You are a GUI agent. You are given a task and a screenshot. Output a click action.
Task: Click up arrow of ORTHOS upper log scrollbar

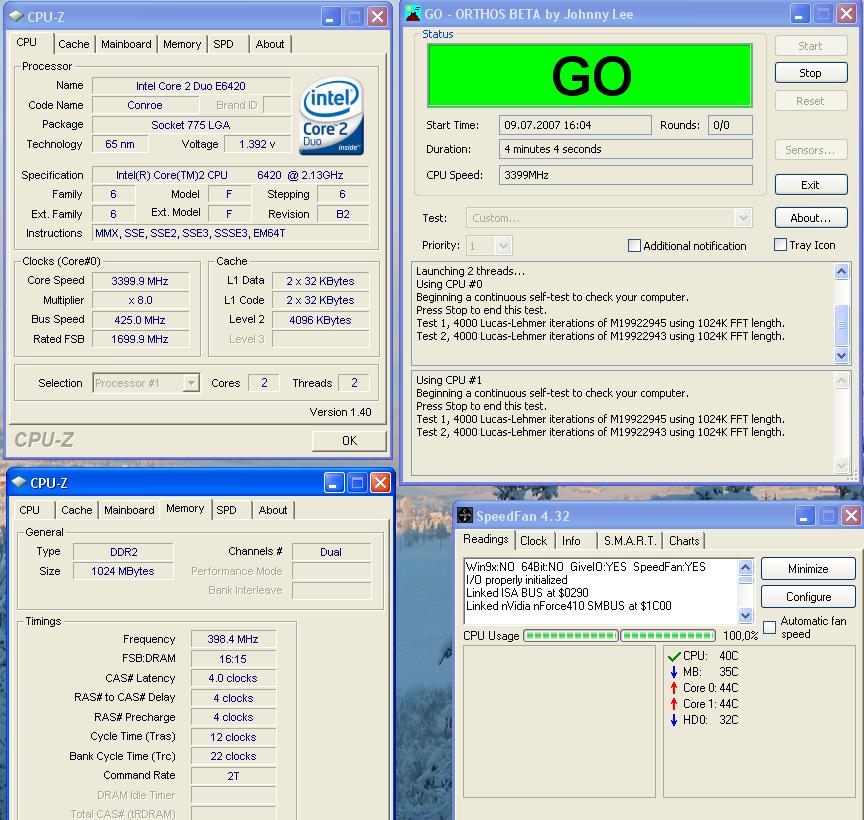tap(841, 271)
